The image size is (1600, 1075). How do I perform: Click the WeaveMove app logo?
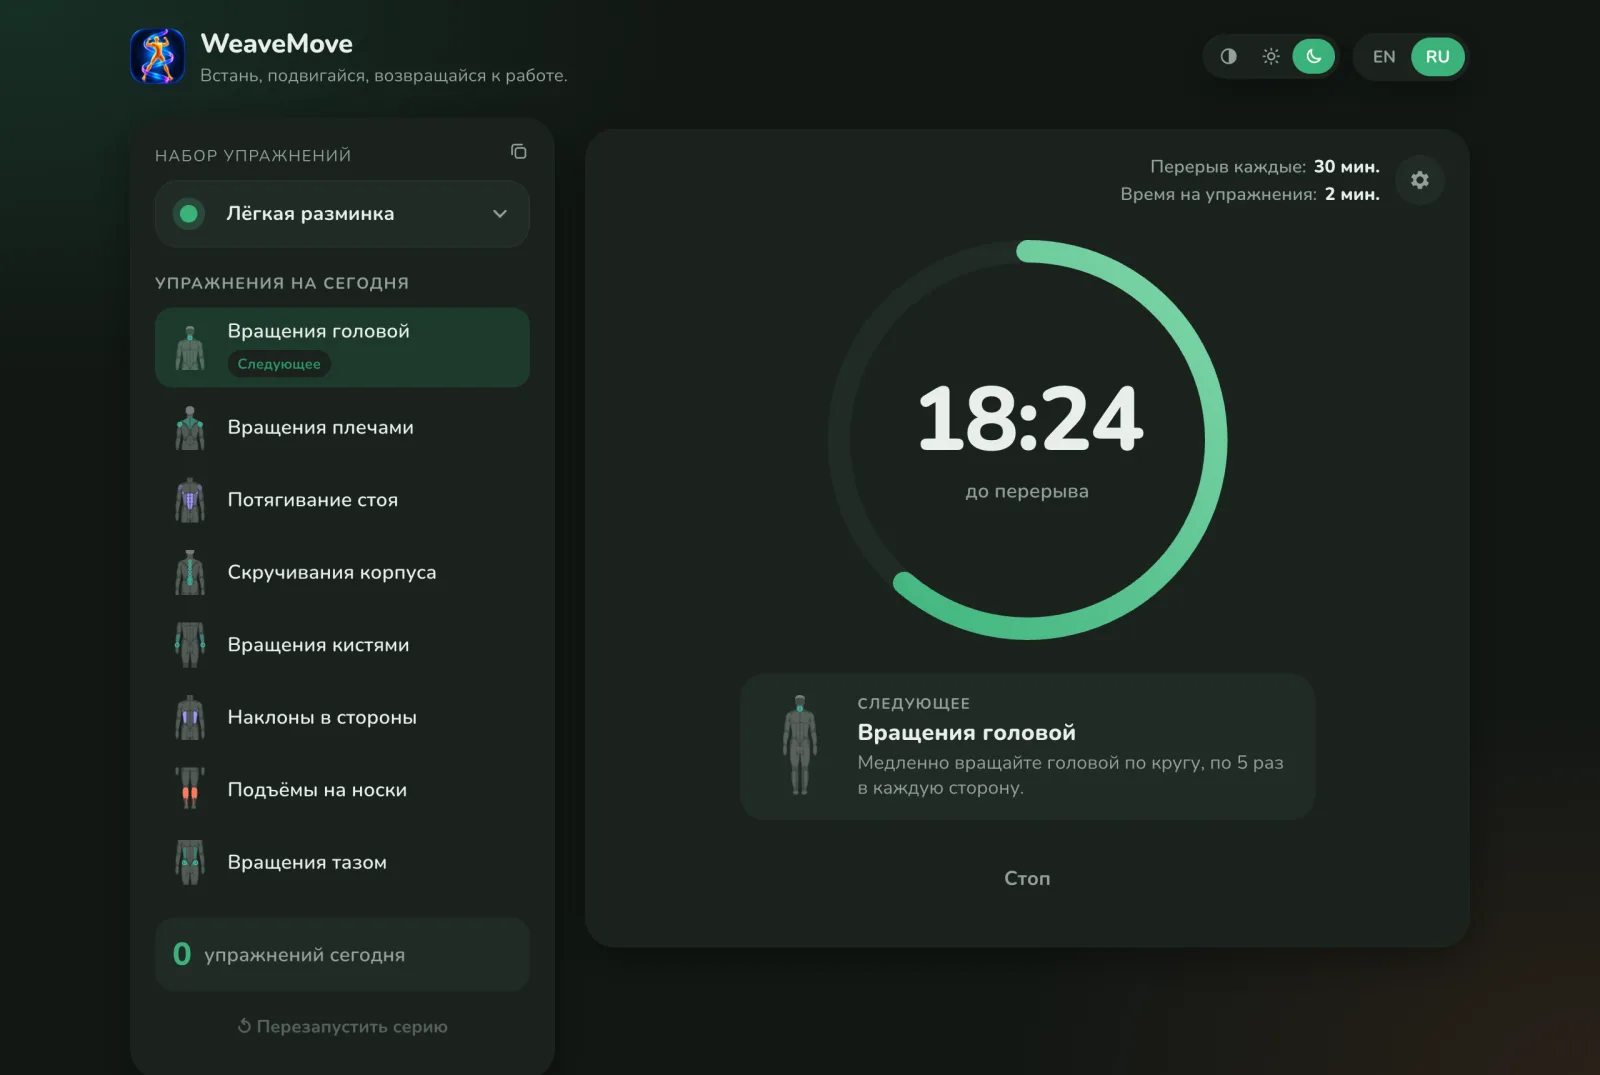click(158, 56)
